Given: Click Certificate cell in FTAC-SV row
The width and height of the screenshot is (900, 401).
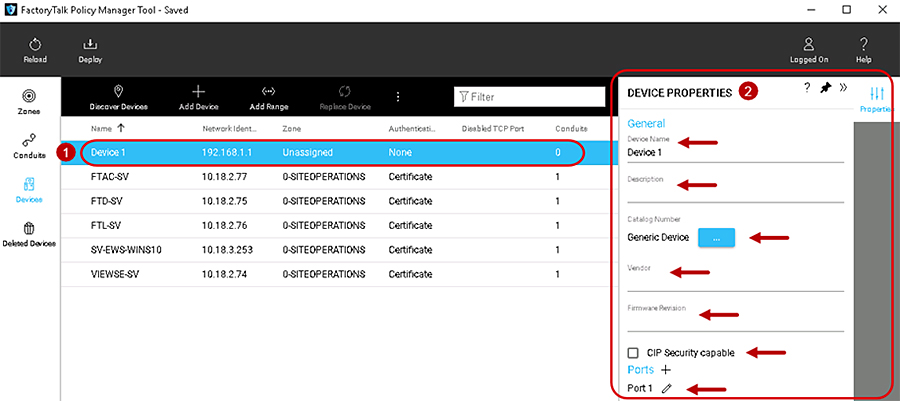Looking at the screenshot, I should pos(410,177).
